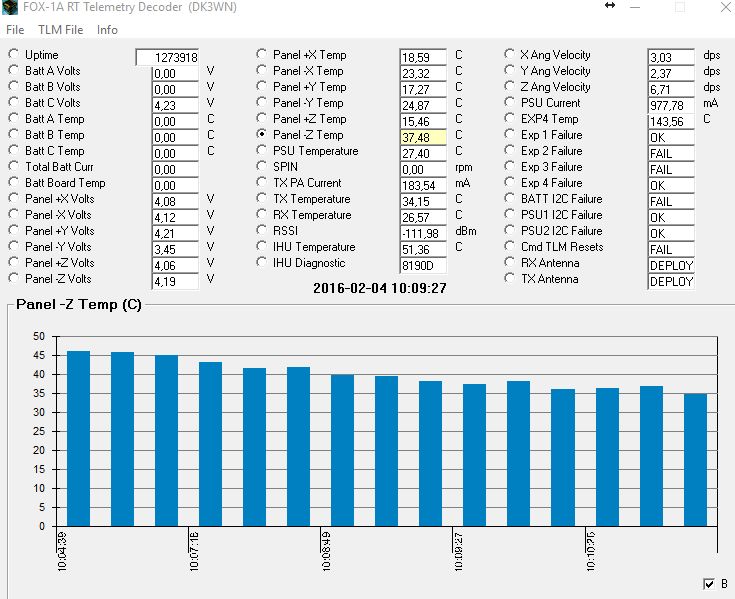Screen dimensions: 735x599
Task: Select the Panel +Z Volts radio button
Action: [x=14, y=262]
